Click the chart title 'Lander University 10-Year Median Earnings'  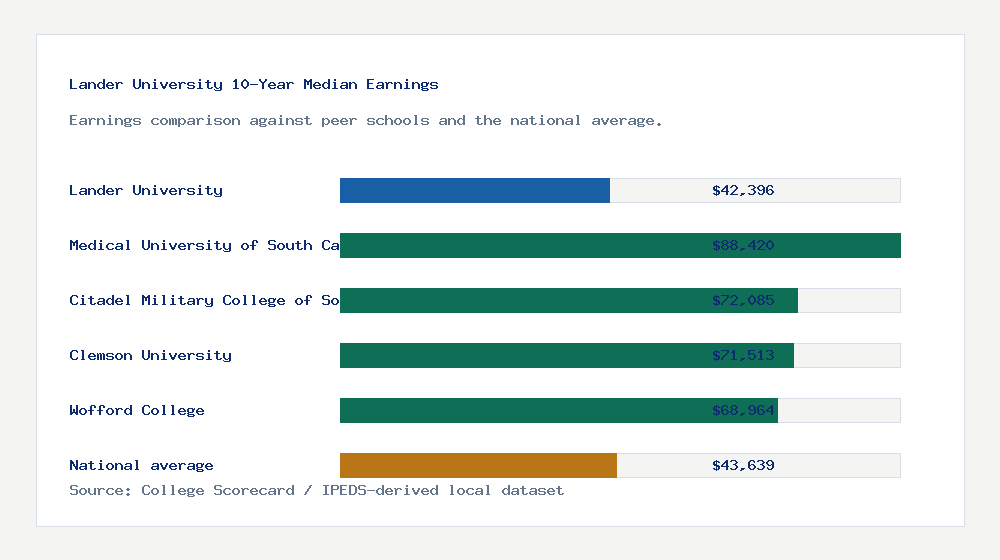(x=254, y=84)
